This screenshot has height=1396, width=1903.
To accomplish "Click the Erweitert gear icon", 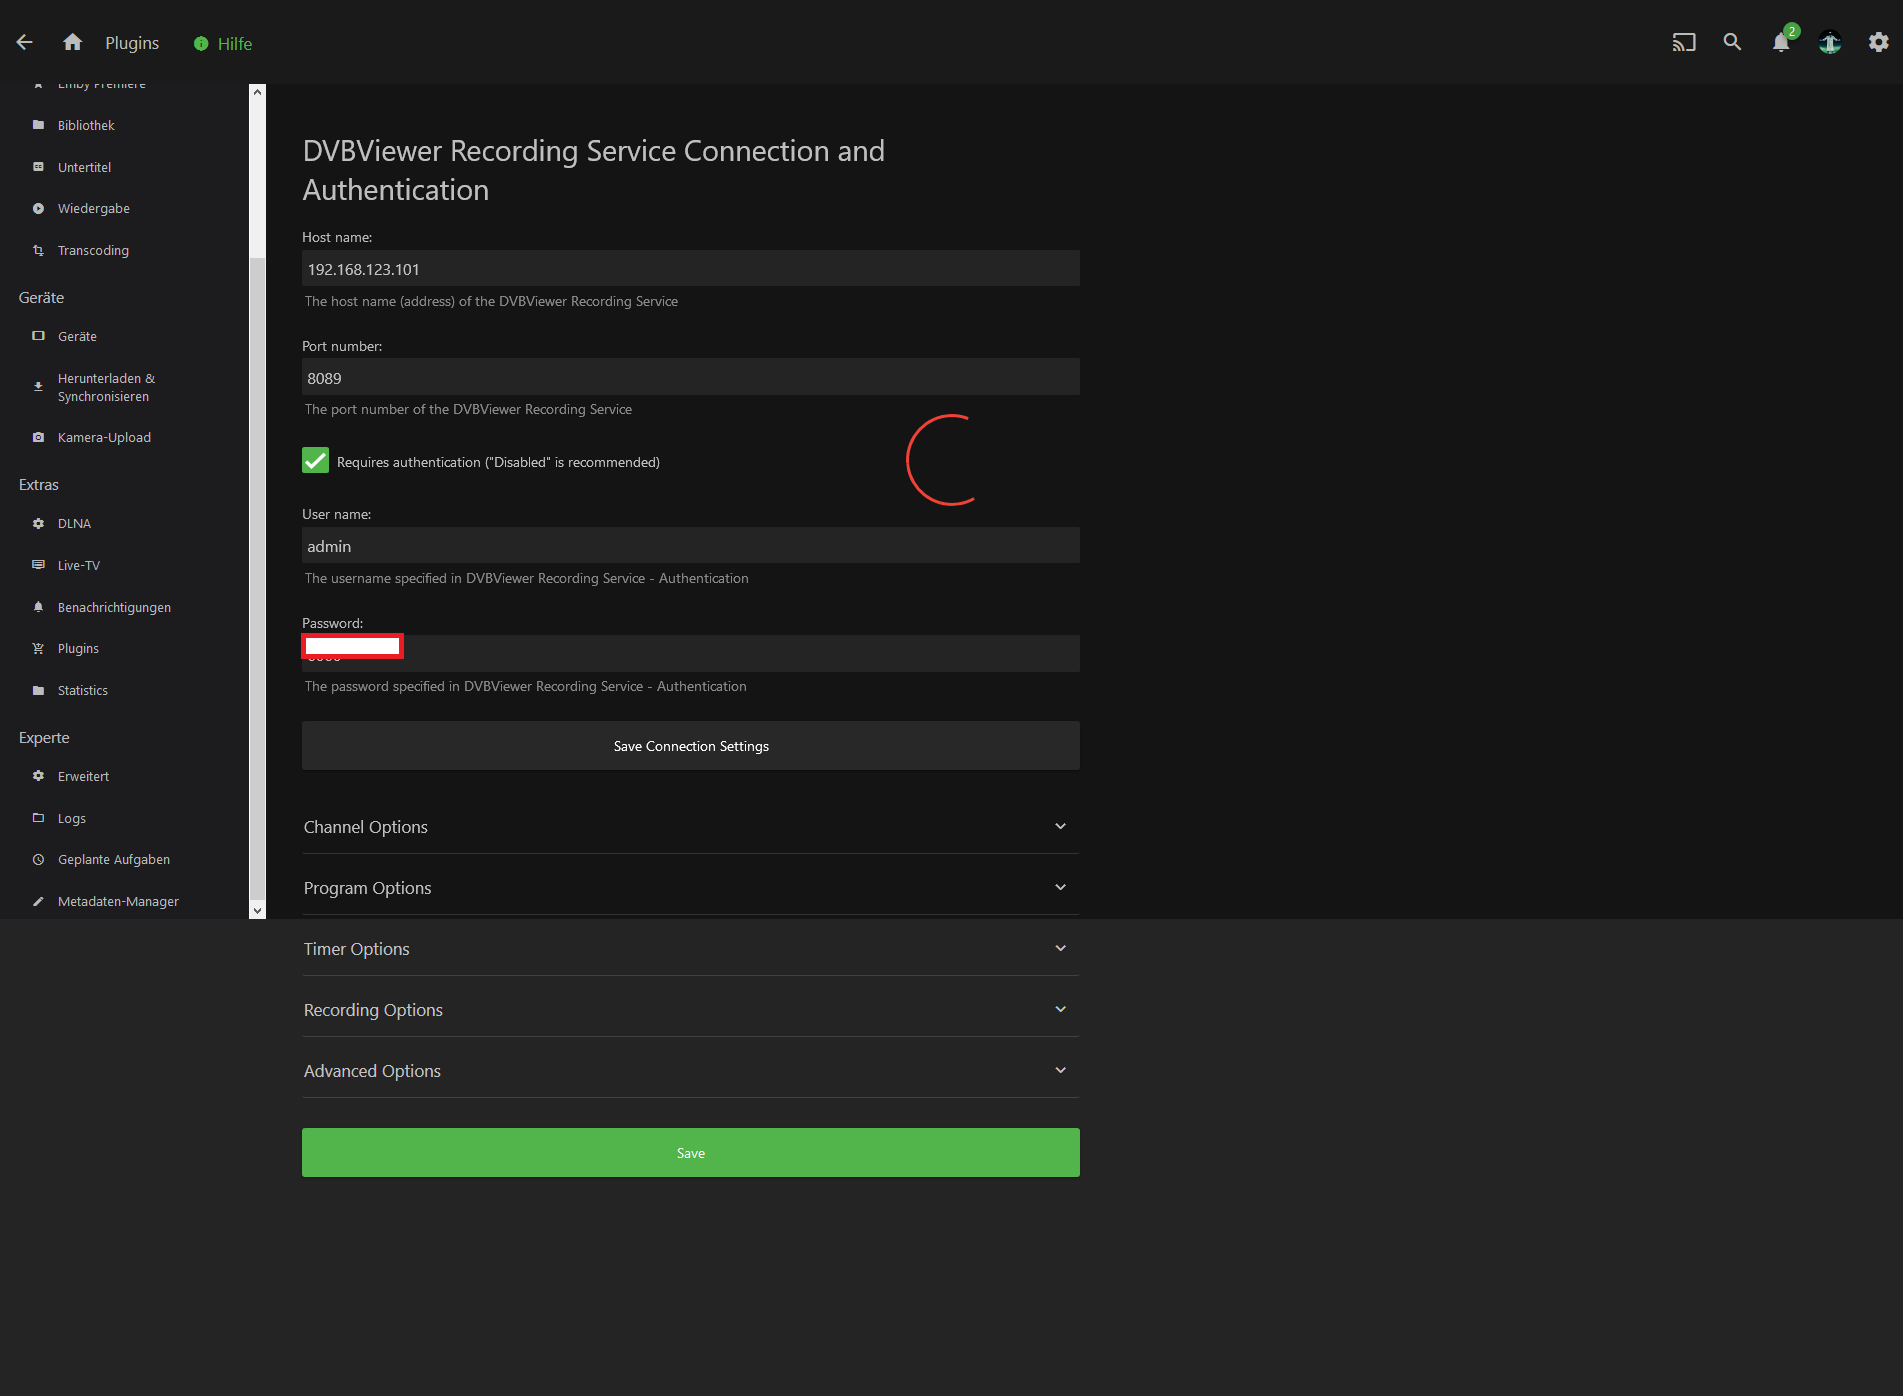I will click(x=38, y=776).
